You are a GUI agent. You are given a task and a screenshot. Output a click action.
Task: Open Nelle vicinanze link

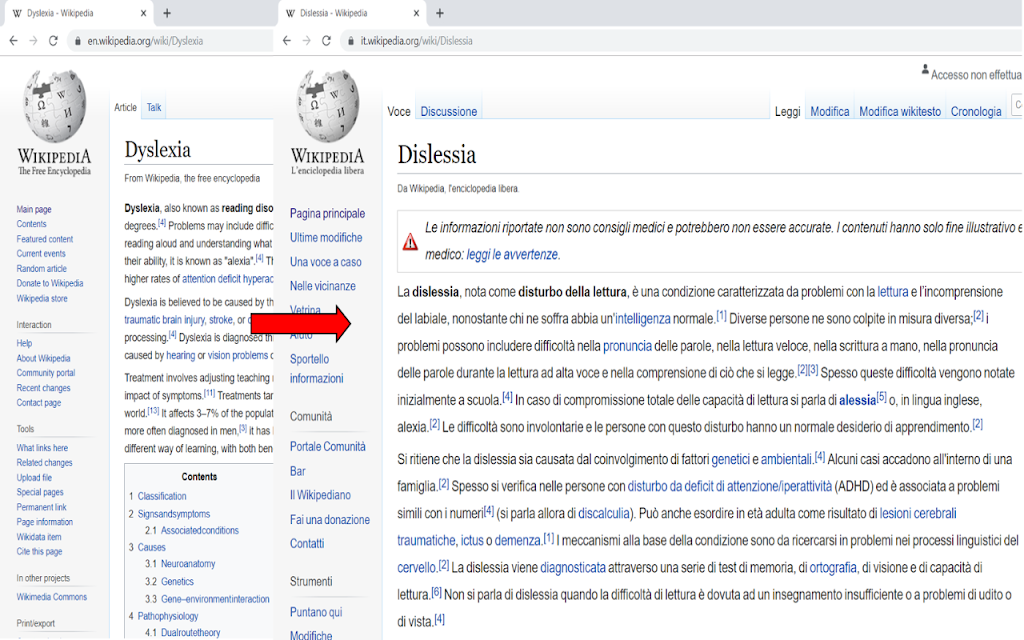pyautogui.click(x=323, y=286)
